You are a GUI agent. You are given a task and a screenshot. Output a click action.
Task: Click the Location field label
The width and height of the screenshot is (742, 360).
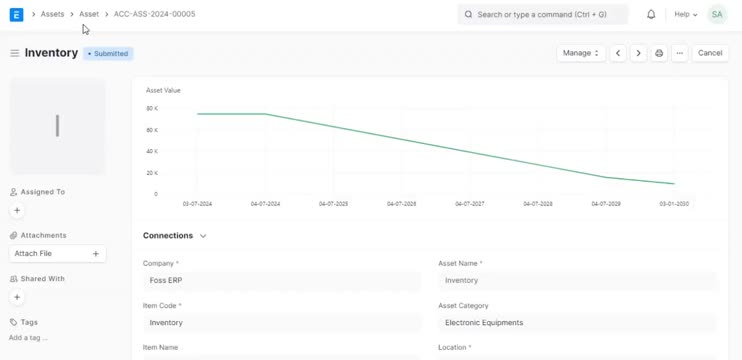(455, 347)
